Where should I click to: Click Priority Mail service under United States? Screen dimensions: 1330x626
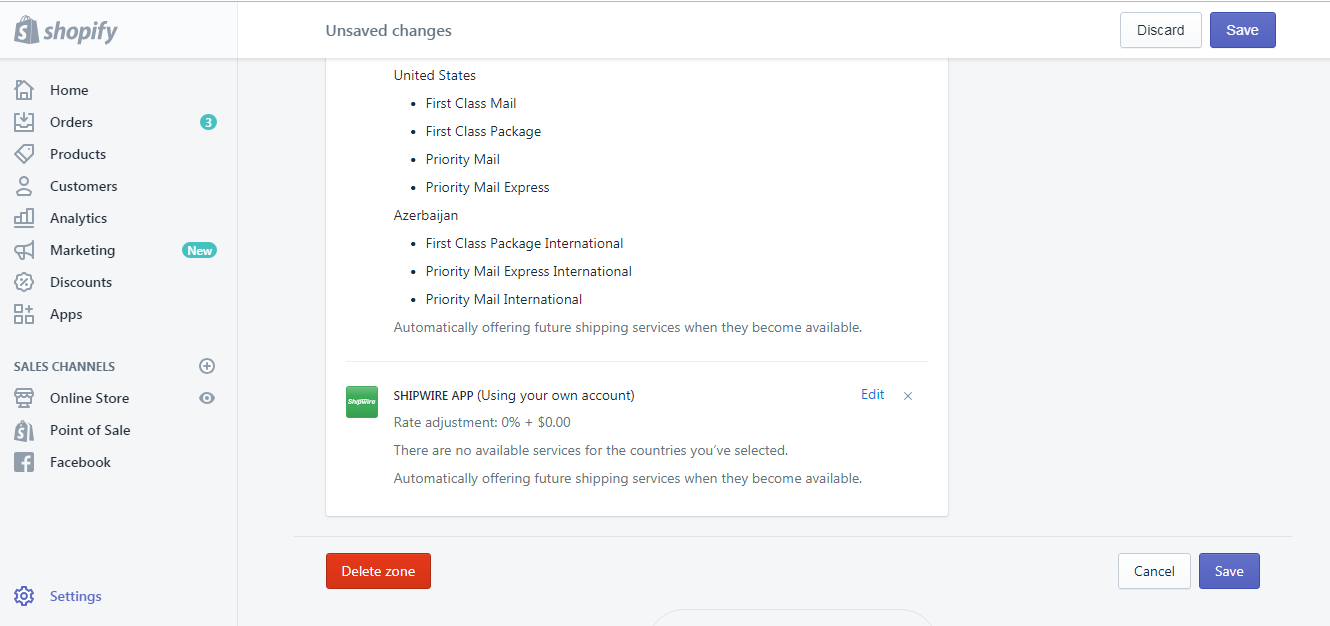pos(463,159)
